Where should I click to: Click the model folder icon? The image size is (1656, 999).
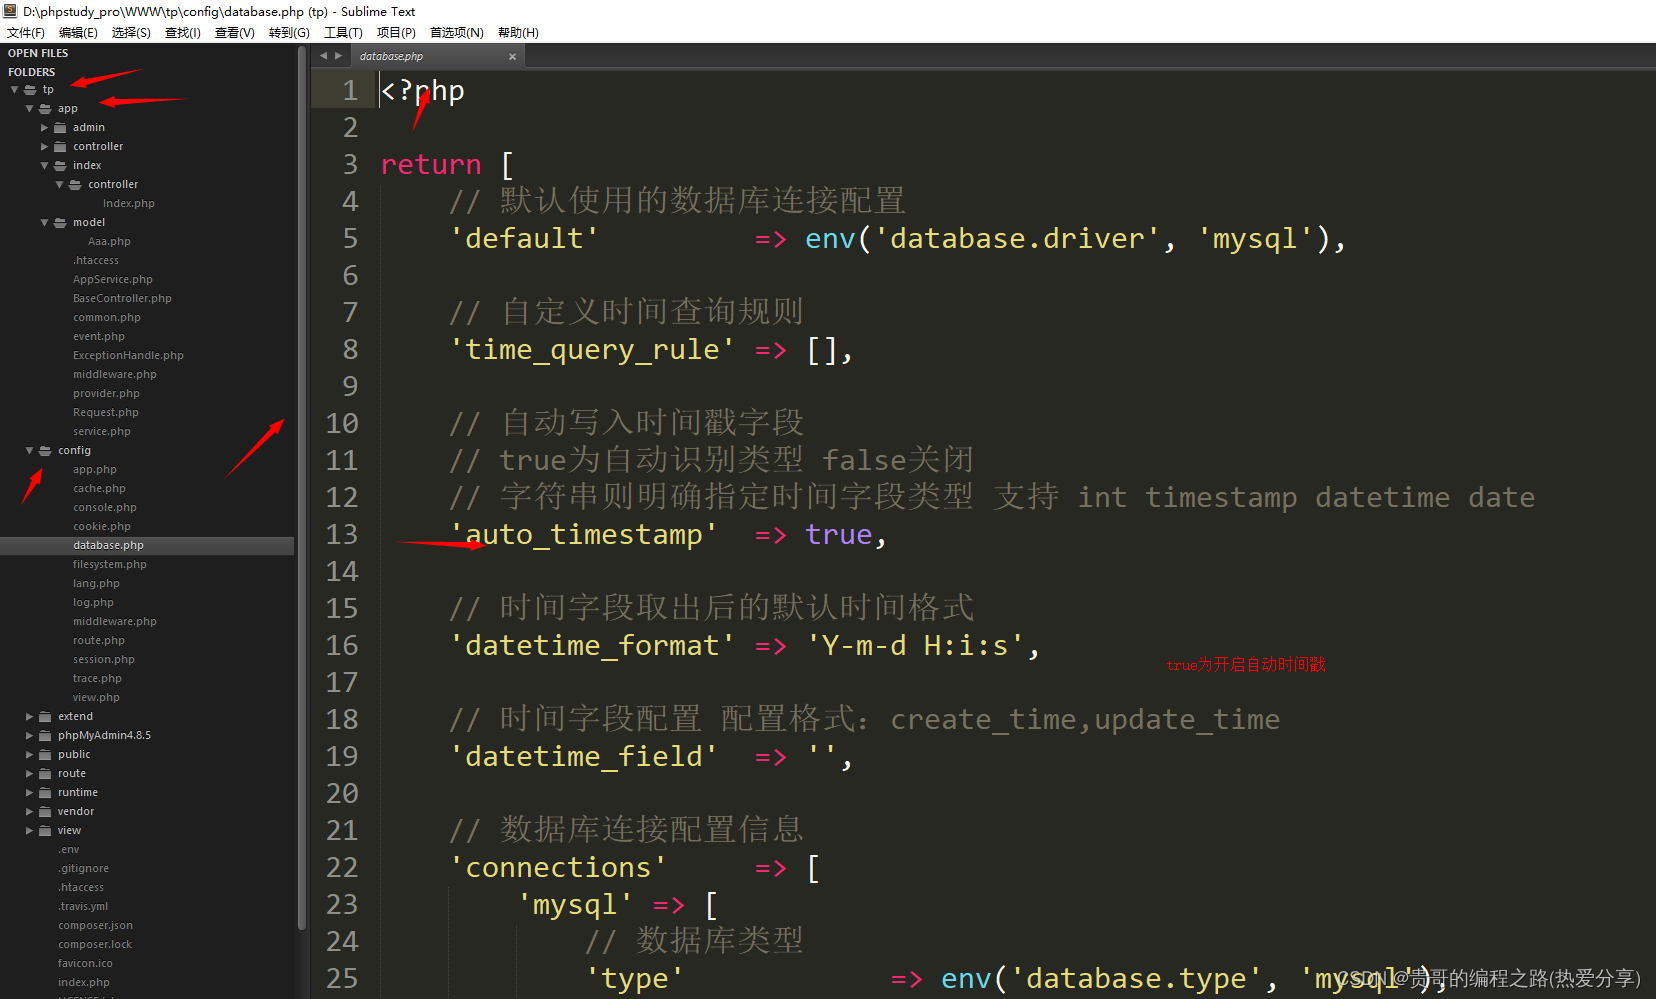[x=60, y=223]
